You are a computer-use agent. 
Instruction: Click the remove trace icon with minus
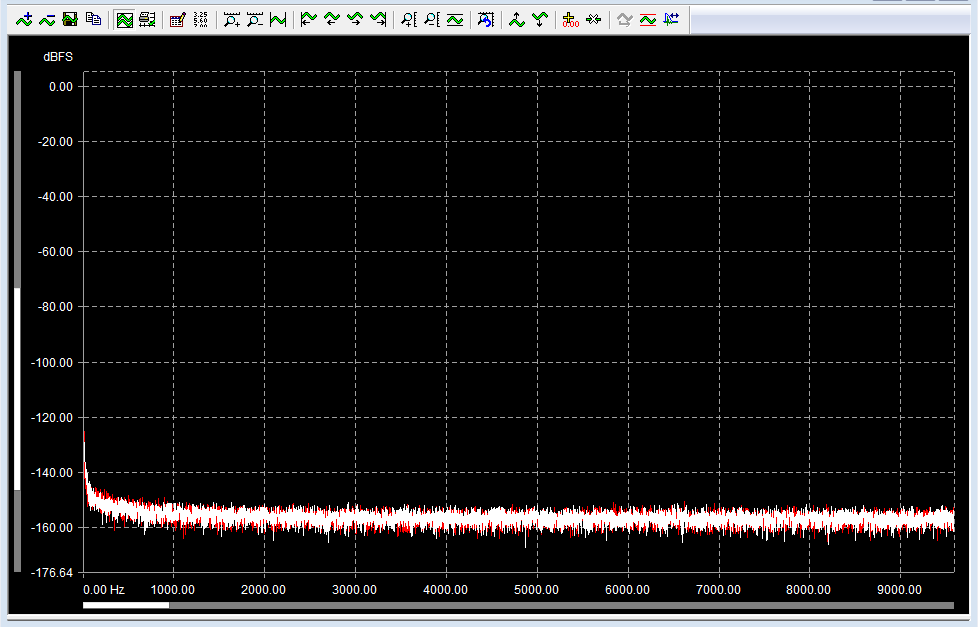47,20
